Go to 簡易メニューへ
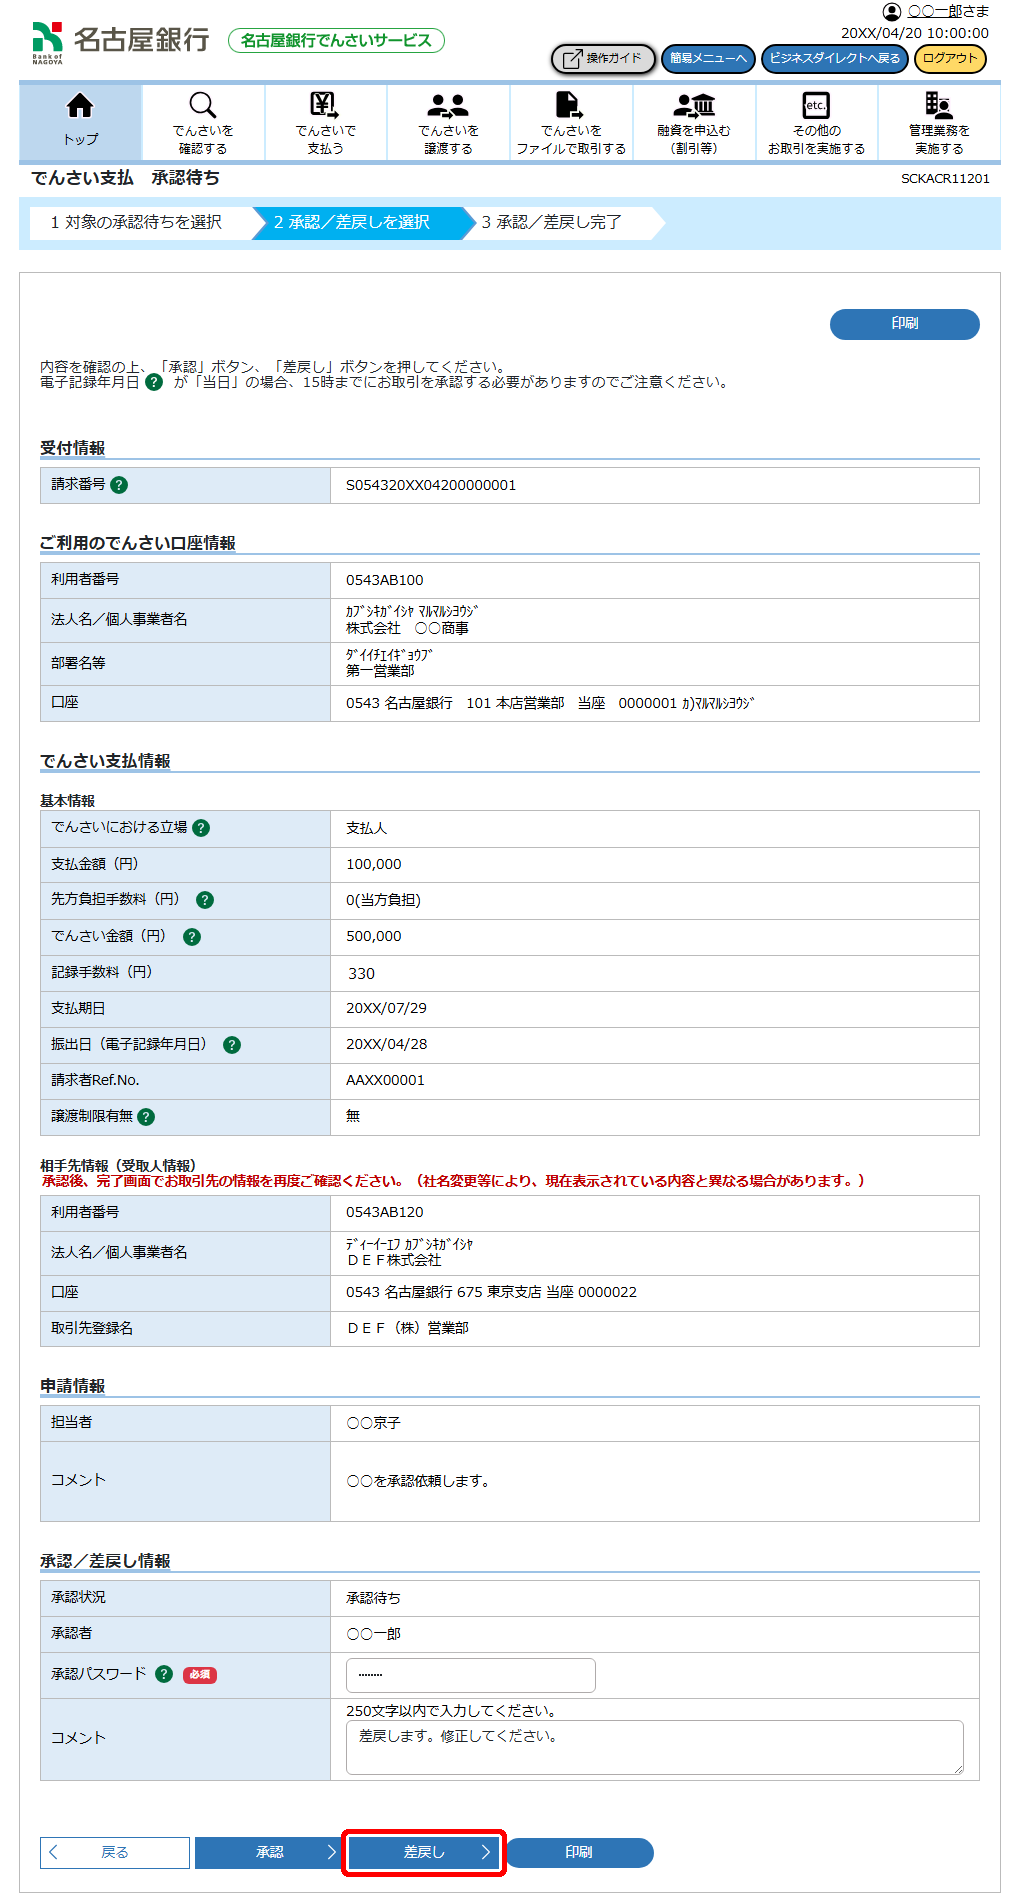The height and width of the screenshot is (1903, 1020). [708, 59]
